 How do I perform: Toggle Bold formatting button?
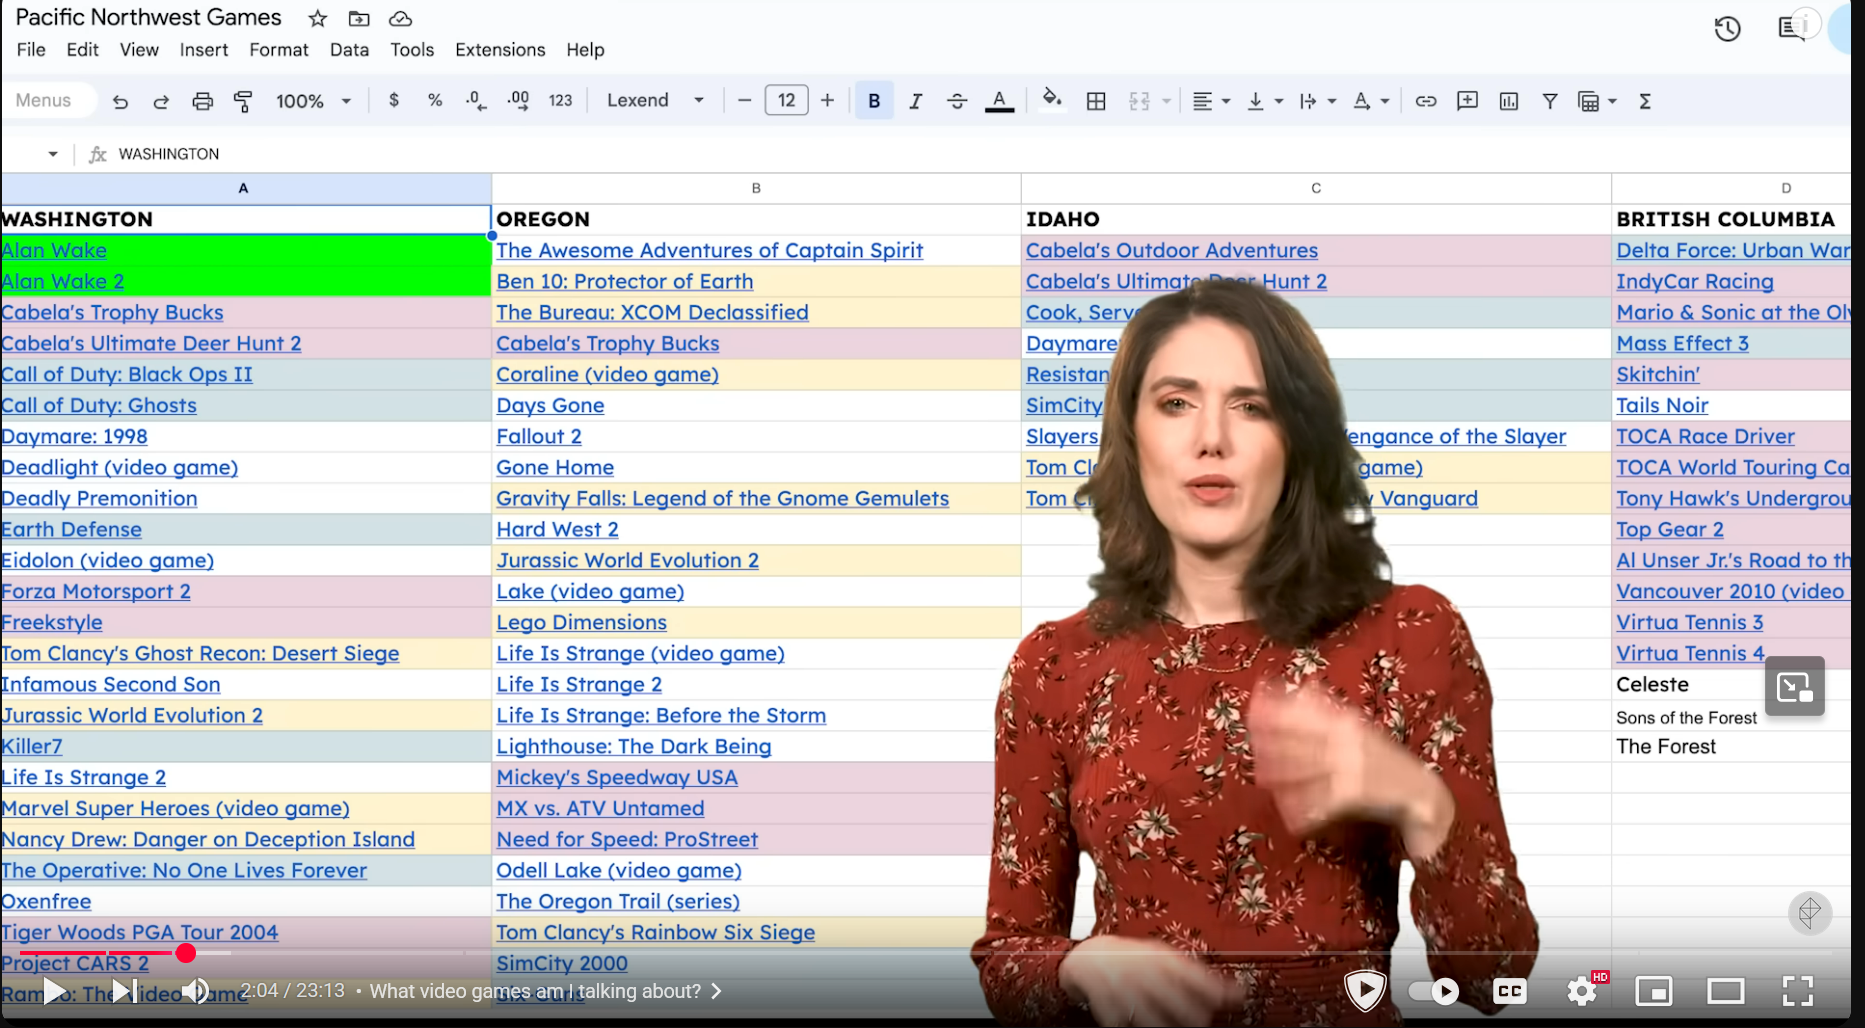tap(874, 100)
